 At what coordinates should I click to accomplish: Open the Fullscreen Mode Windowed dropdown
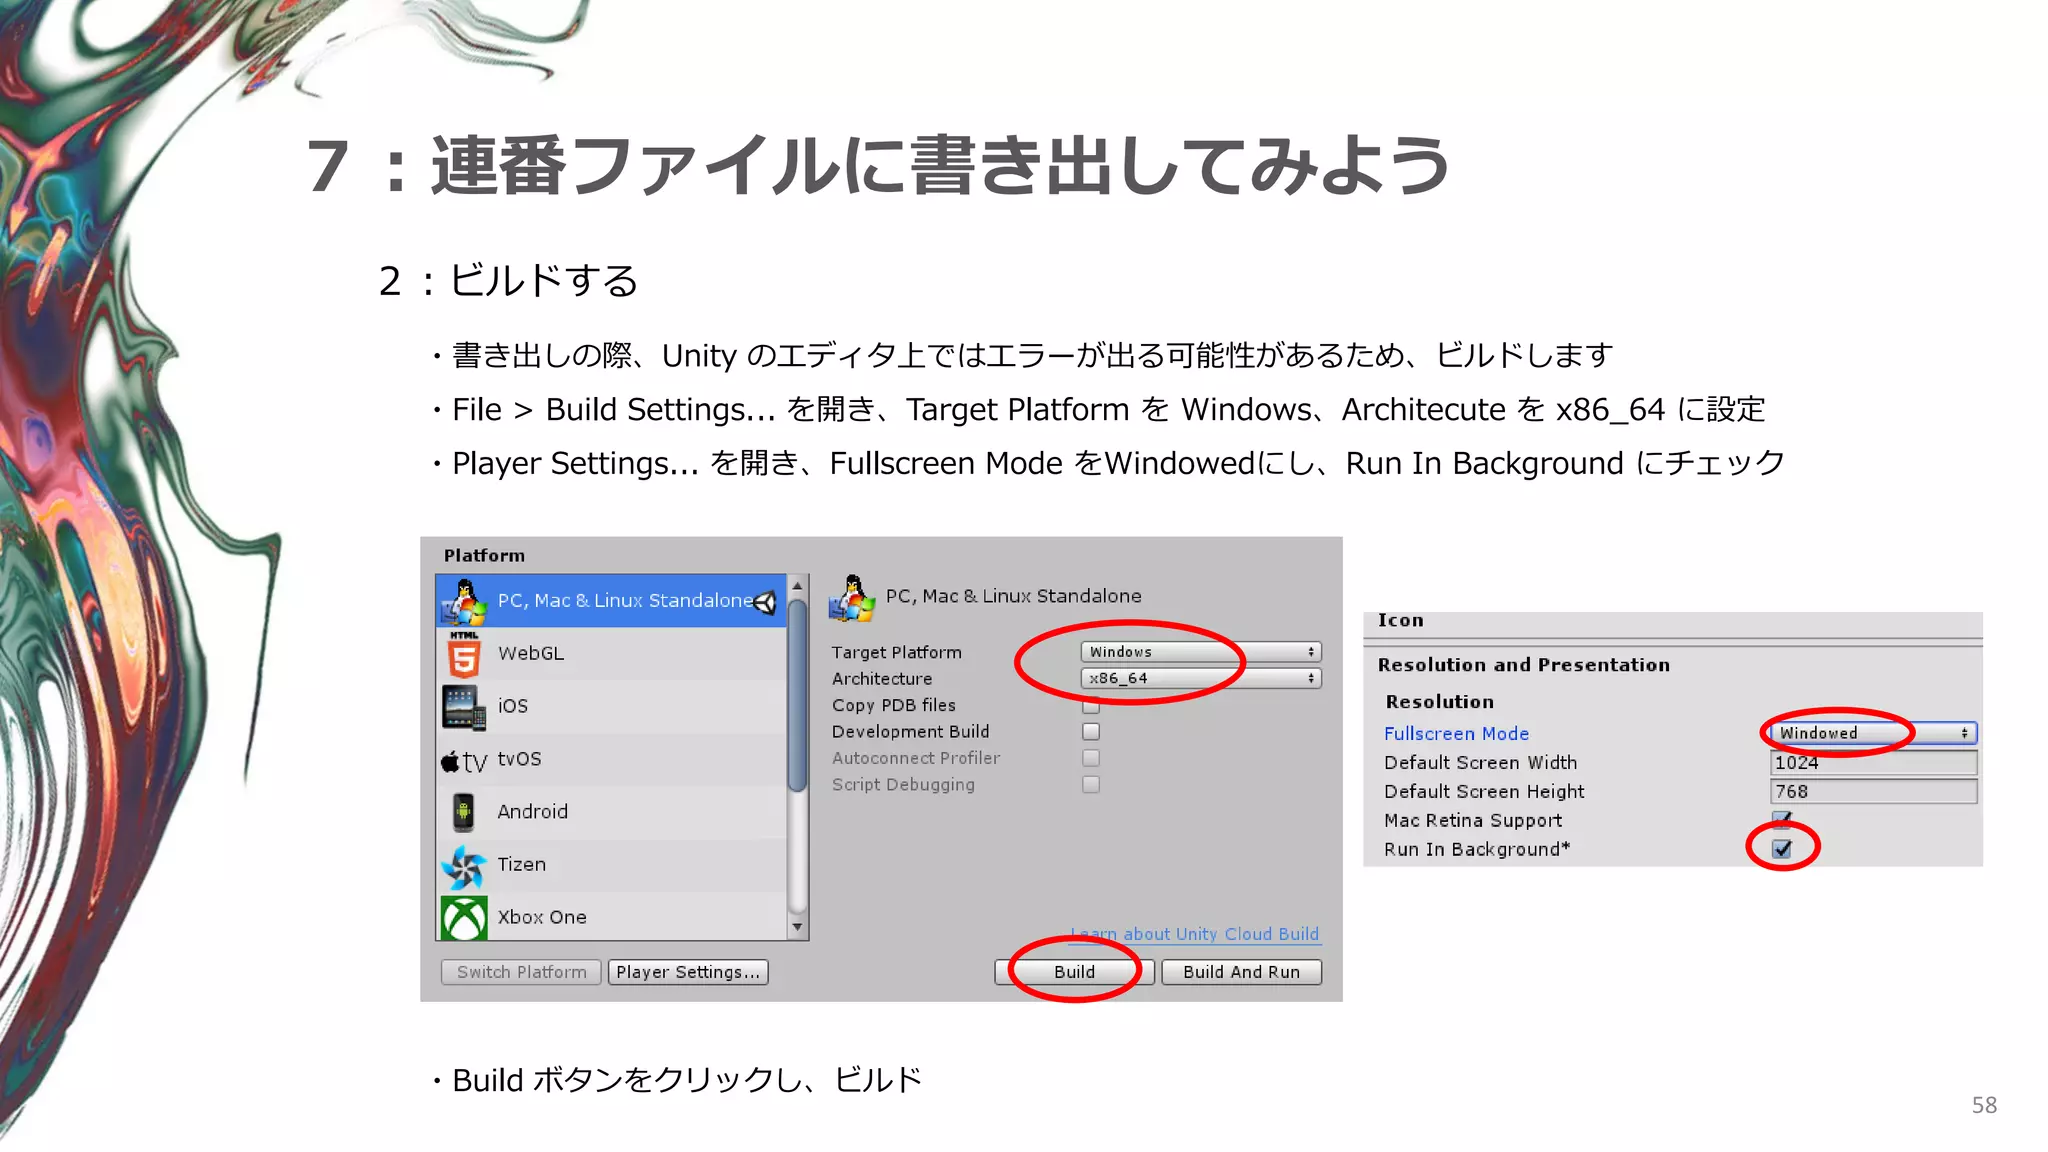1873,733
